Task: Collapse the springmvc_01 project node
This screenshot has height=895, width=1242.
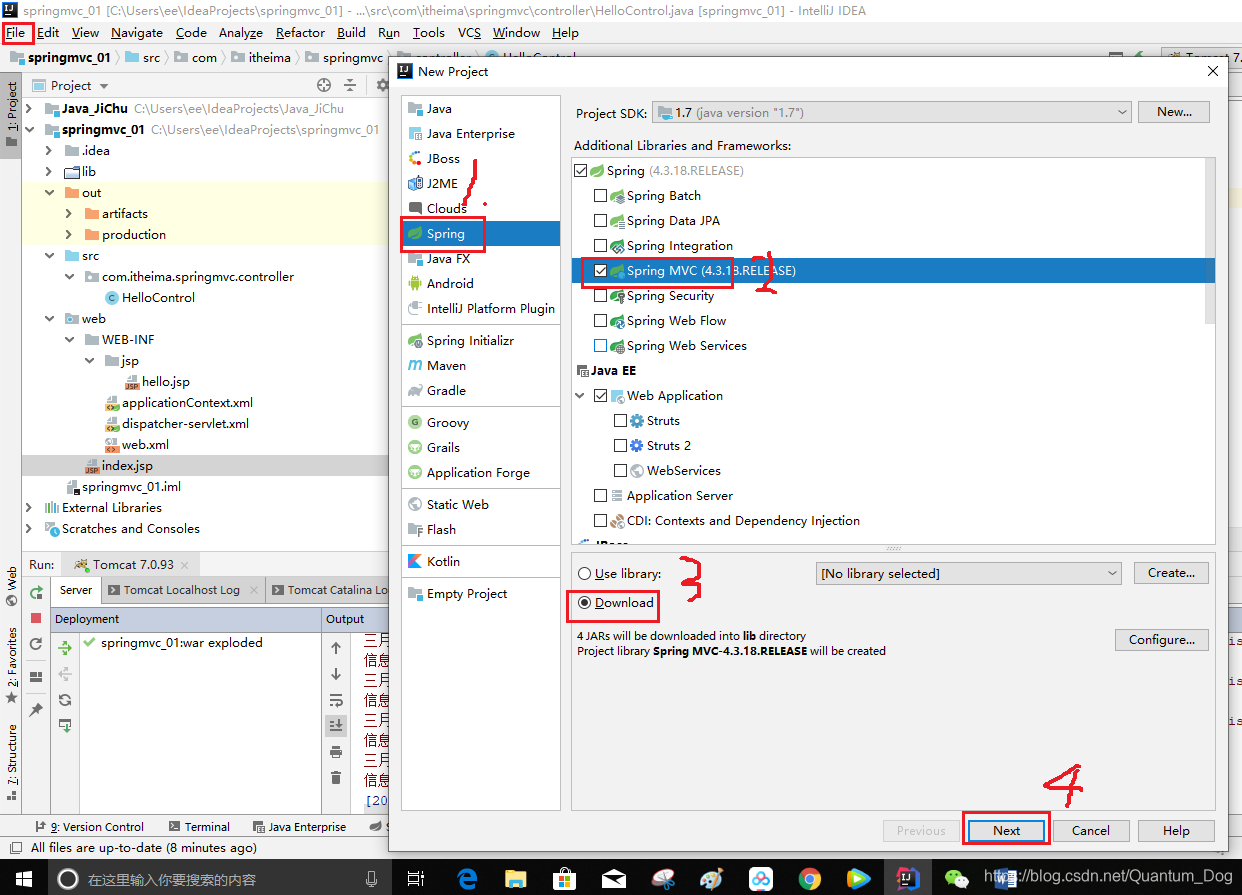Action: (29, 130)
